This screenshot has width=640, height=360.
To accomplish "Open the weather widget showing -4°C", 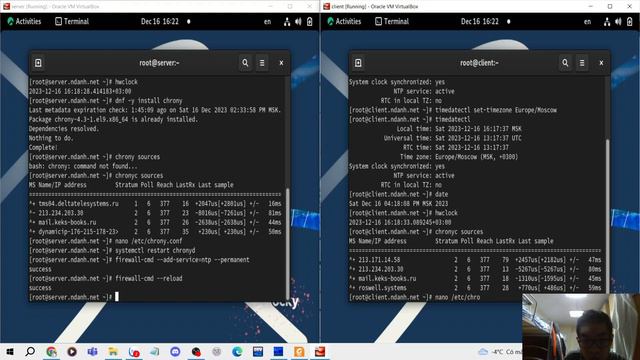I will click(x=500, y=351).
